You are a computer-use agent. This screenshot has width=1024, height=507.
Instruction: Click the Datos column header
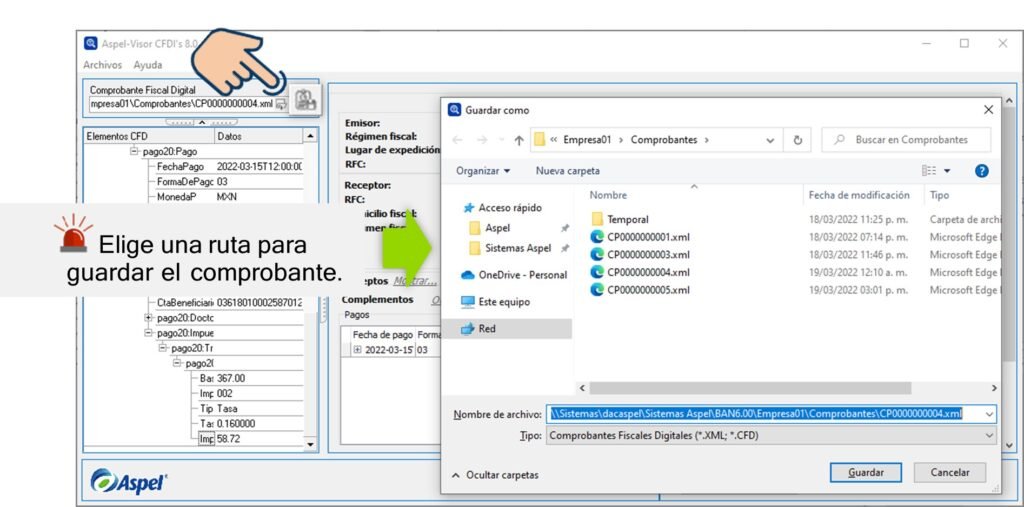(259, 136)
